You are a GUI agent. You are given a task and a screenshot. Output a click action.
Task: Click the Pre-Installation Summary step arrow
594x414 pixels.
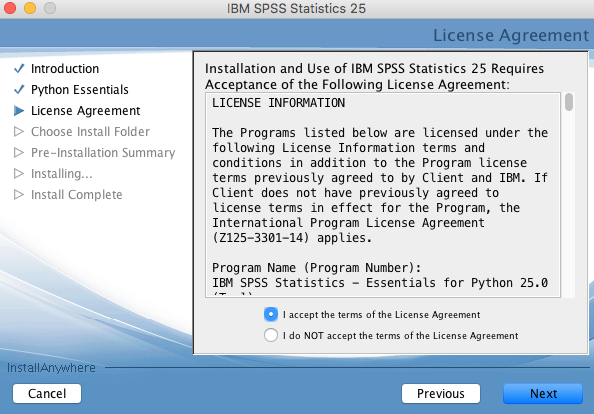(19, 153)
